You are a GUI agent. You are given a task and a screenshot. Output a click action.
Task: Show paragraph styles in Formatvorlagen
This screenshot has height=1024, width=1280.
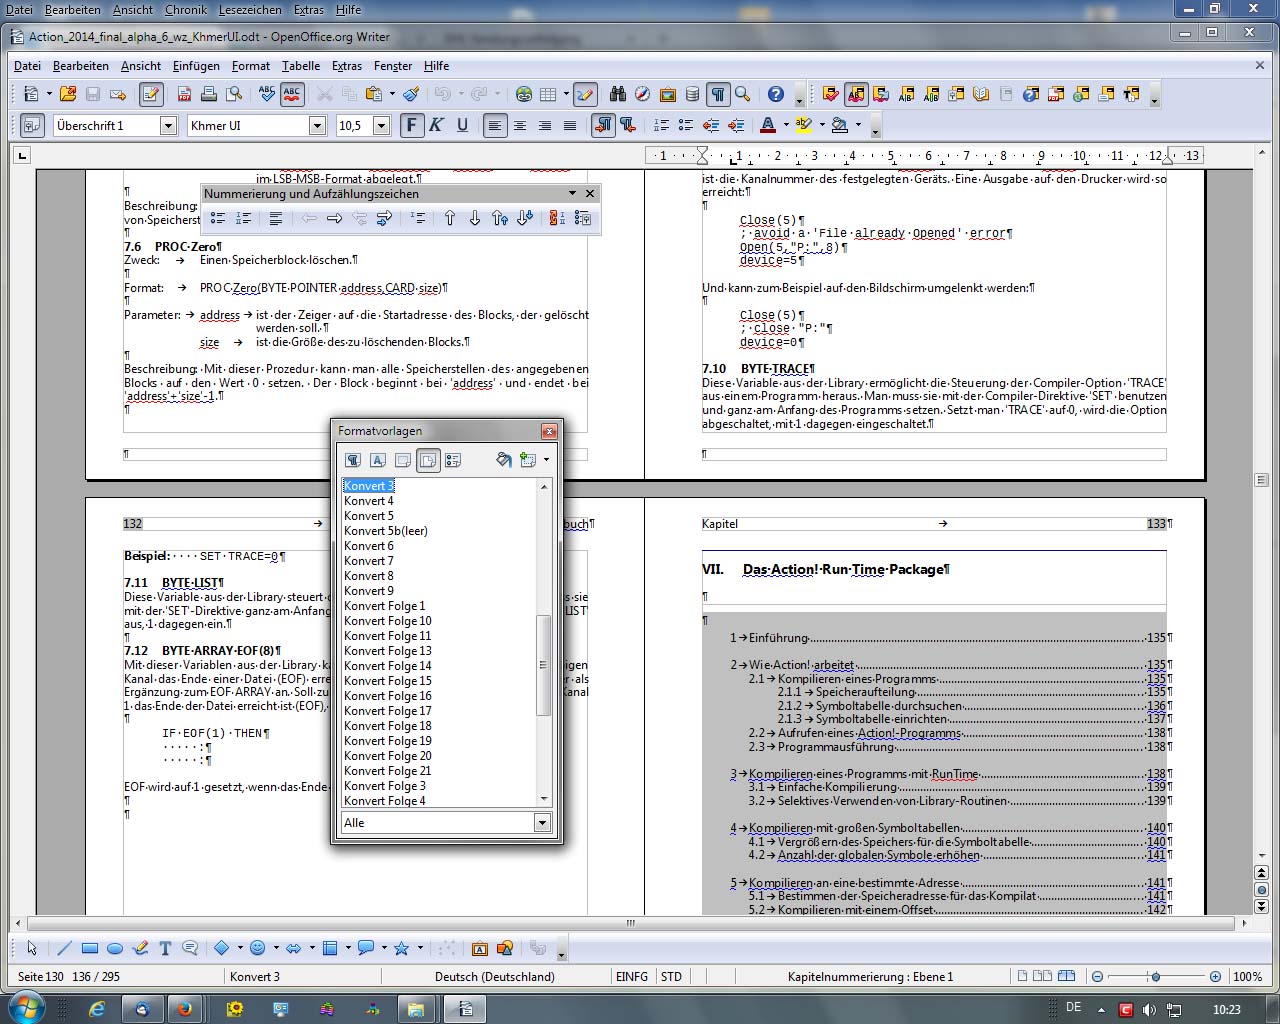353,460
